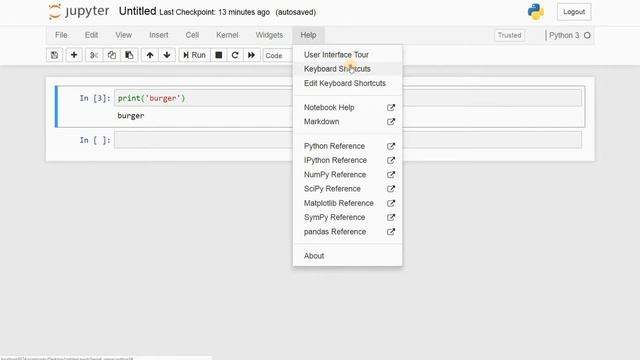Click the empty In [ ] code cell

348,140
